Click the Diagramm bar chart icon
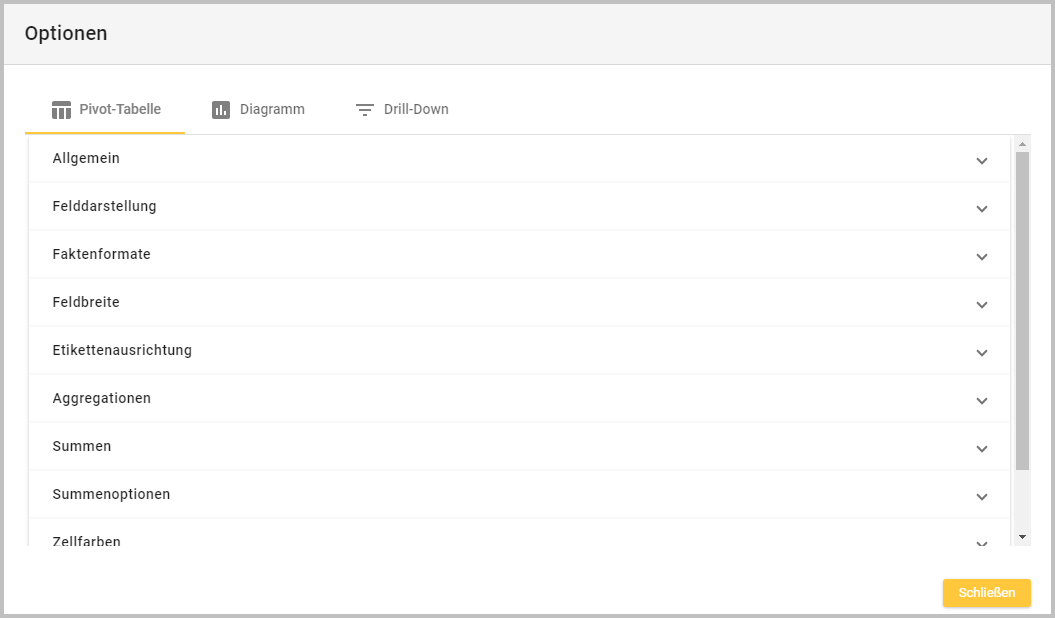The image size is (1055, 618). tap(221, 110)
